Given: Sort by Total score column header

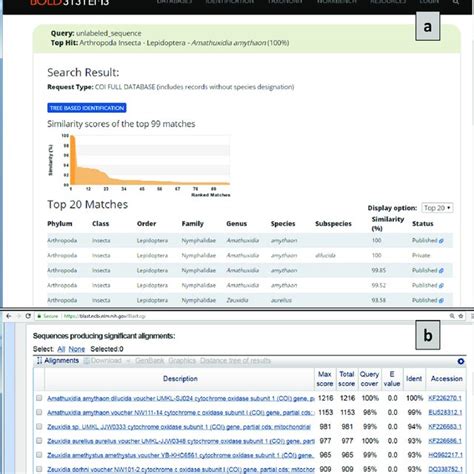Looking at the screenshot, I should 347,379.
